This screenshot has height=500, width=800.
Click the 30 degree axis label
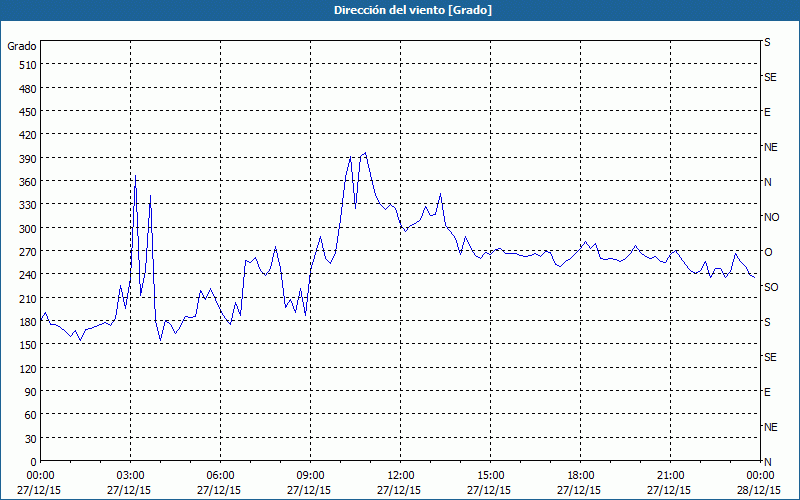coord(31,439)
